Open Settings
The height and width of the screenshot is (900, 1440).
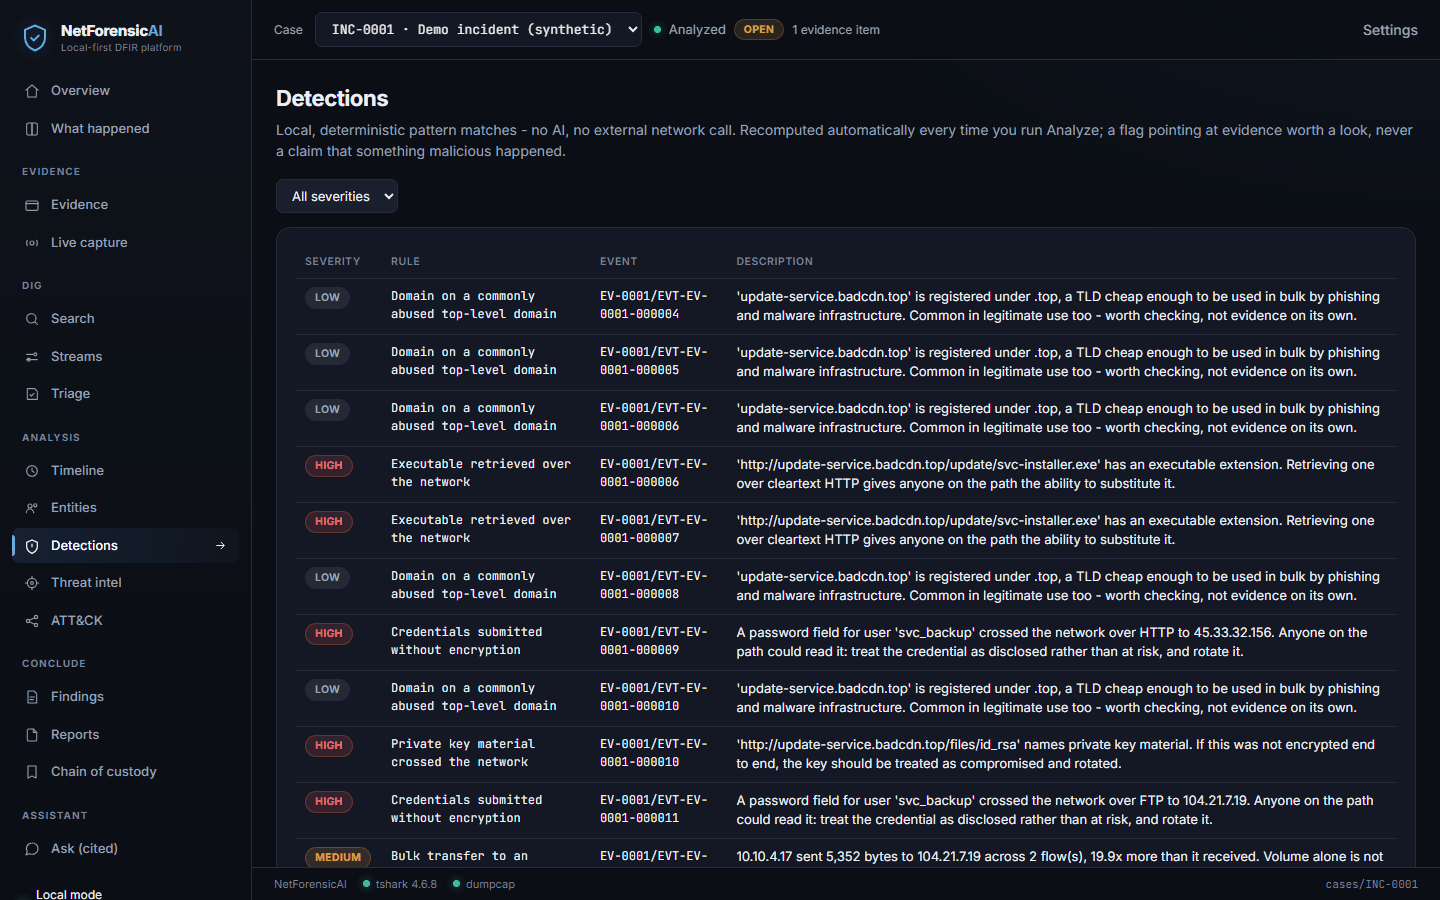1390,30
